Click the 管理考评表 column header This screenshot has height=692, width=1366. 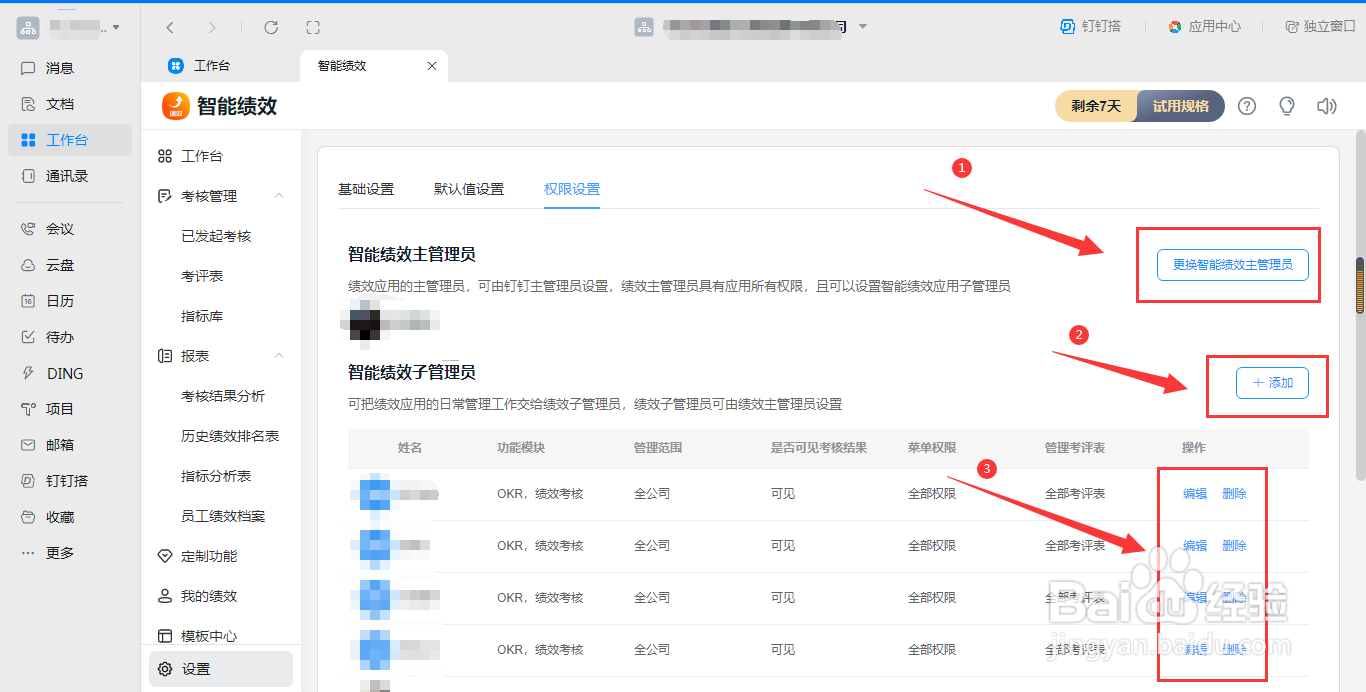pos(1074,448)
